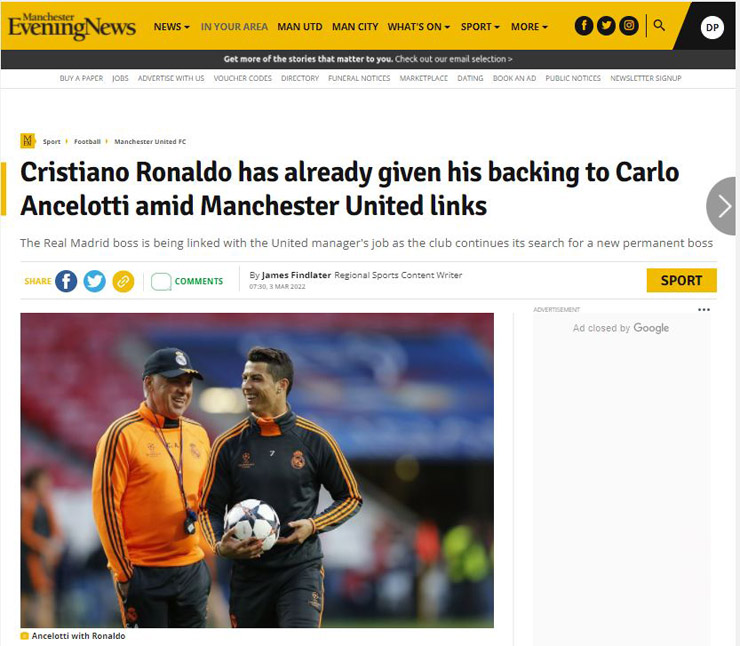
Task: Expand the NEWS dropdown menu
Action: coord(171,27)
